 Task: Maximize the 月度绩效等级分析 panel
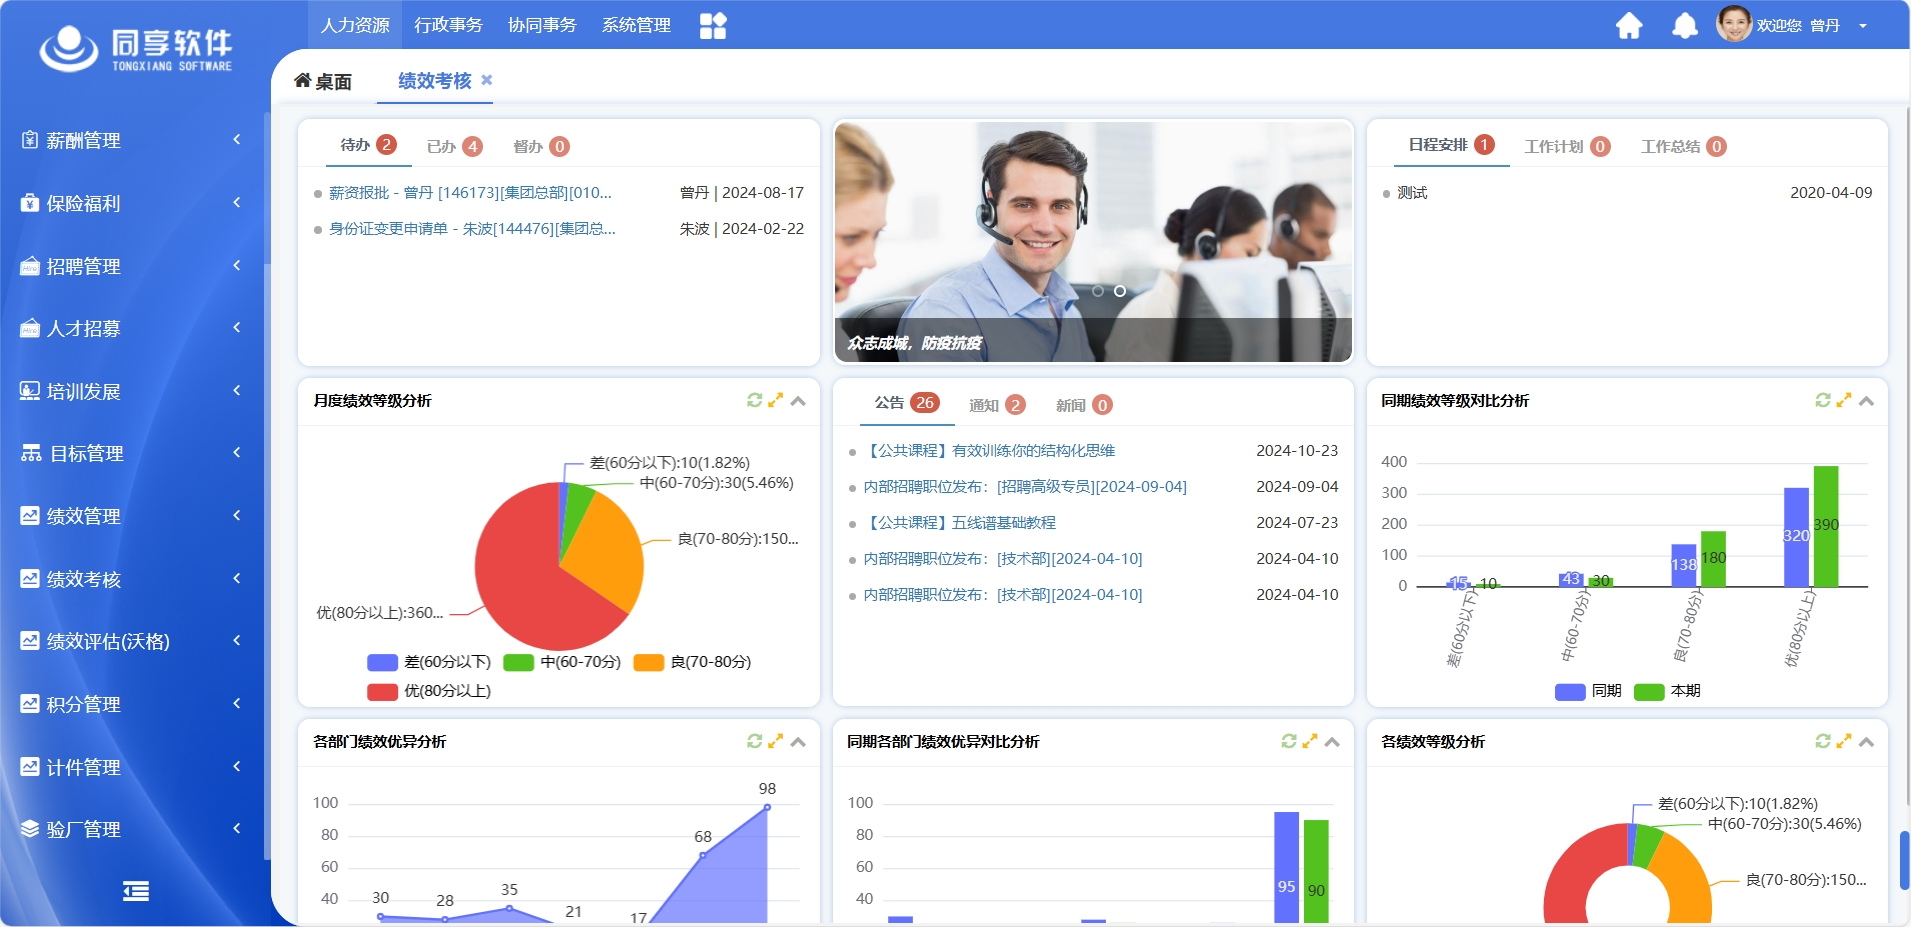(x=775, y=400)
